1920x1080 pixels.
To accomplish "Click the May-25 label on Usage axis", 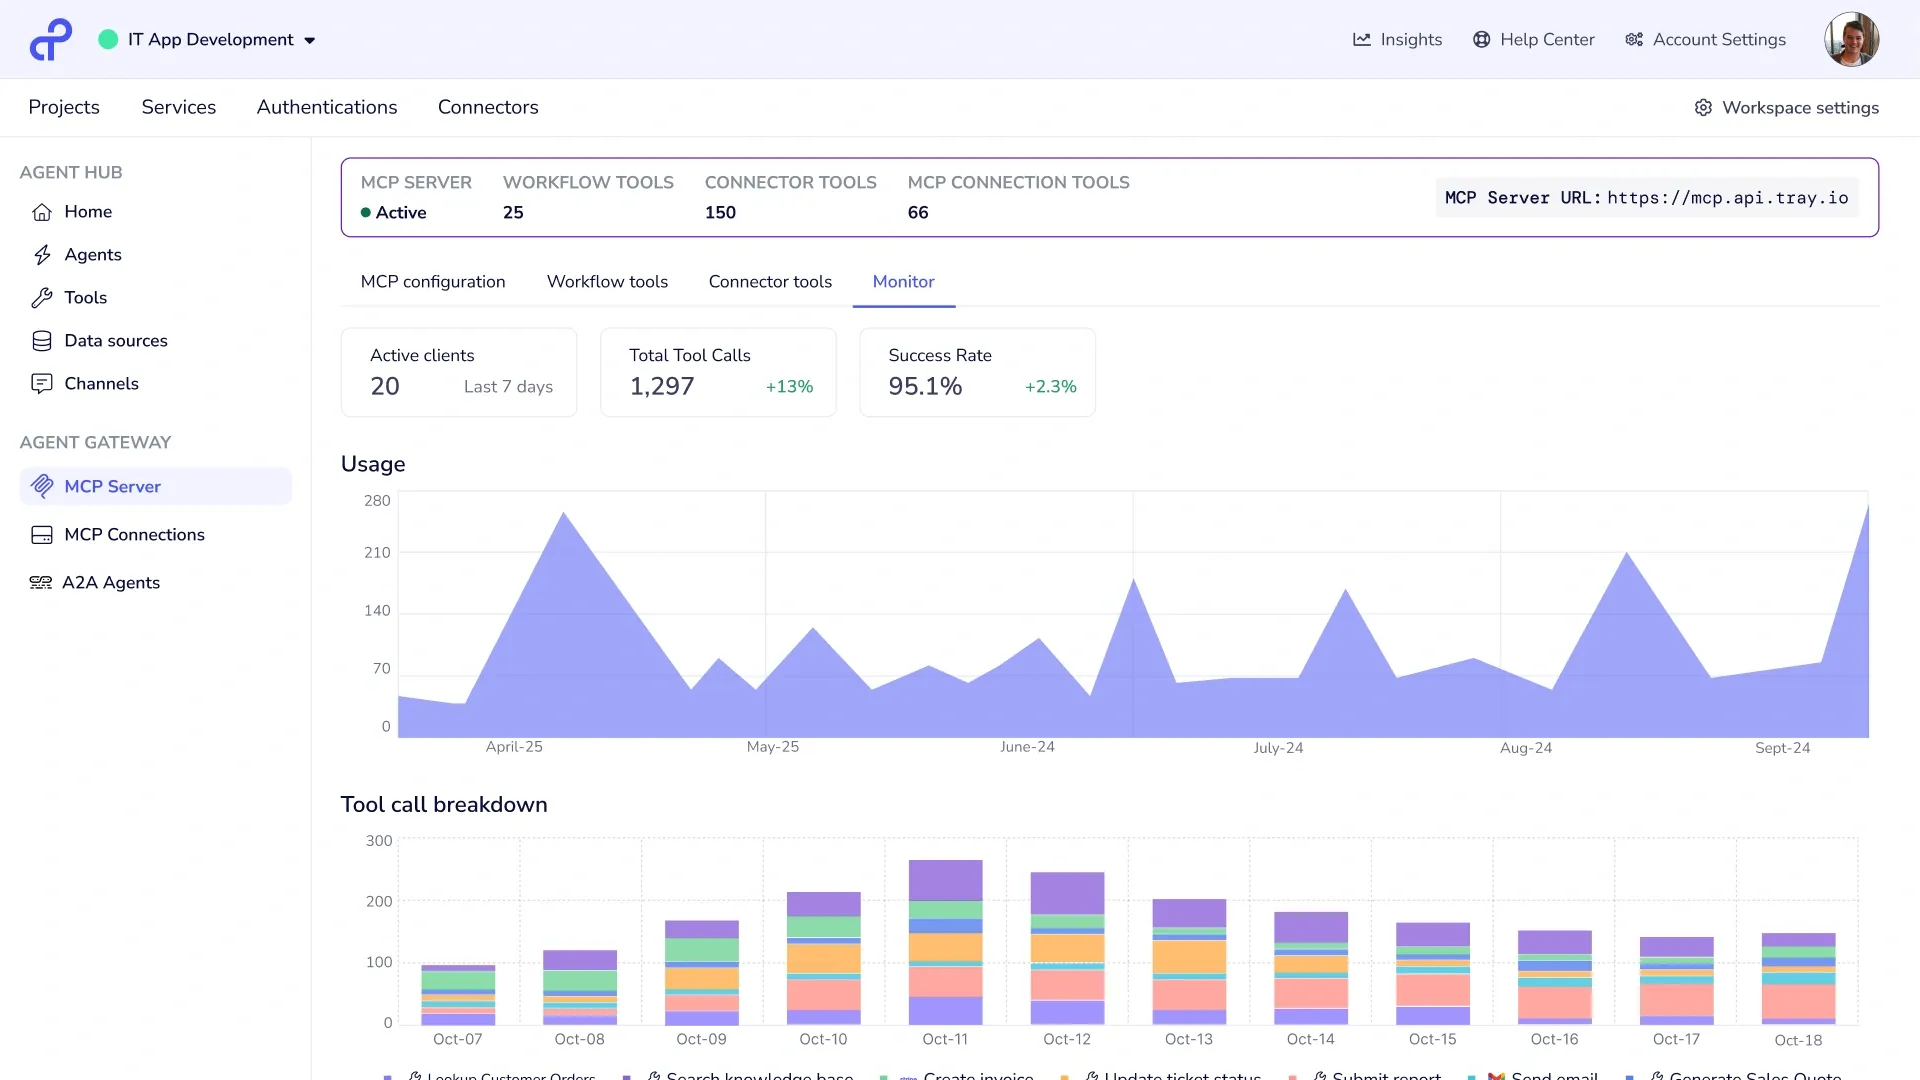I will (x=773, y=747).
